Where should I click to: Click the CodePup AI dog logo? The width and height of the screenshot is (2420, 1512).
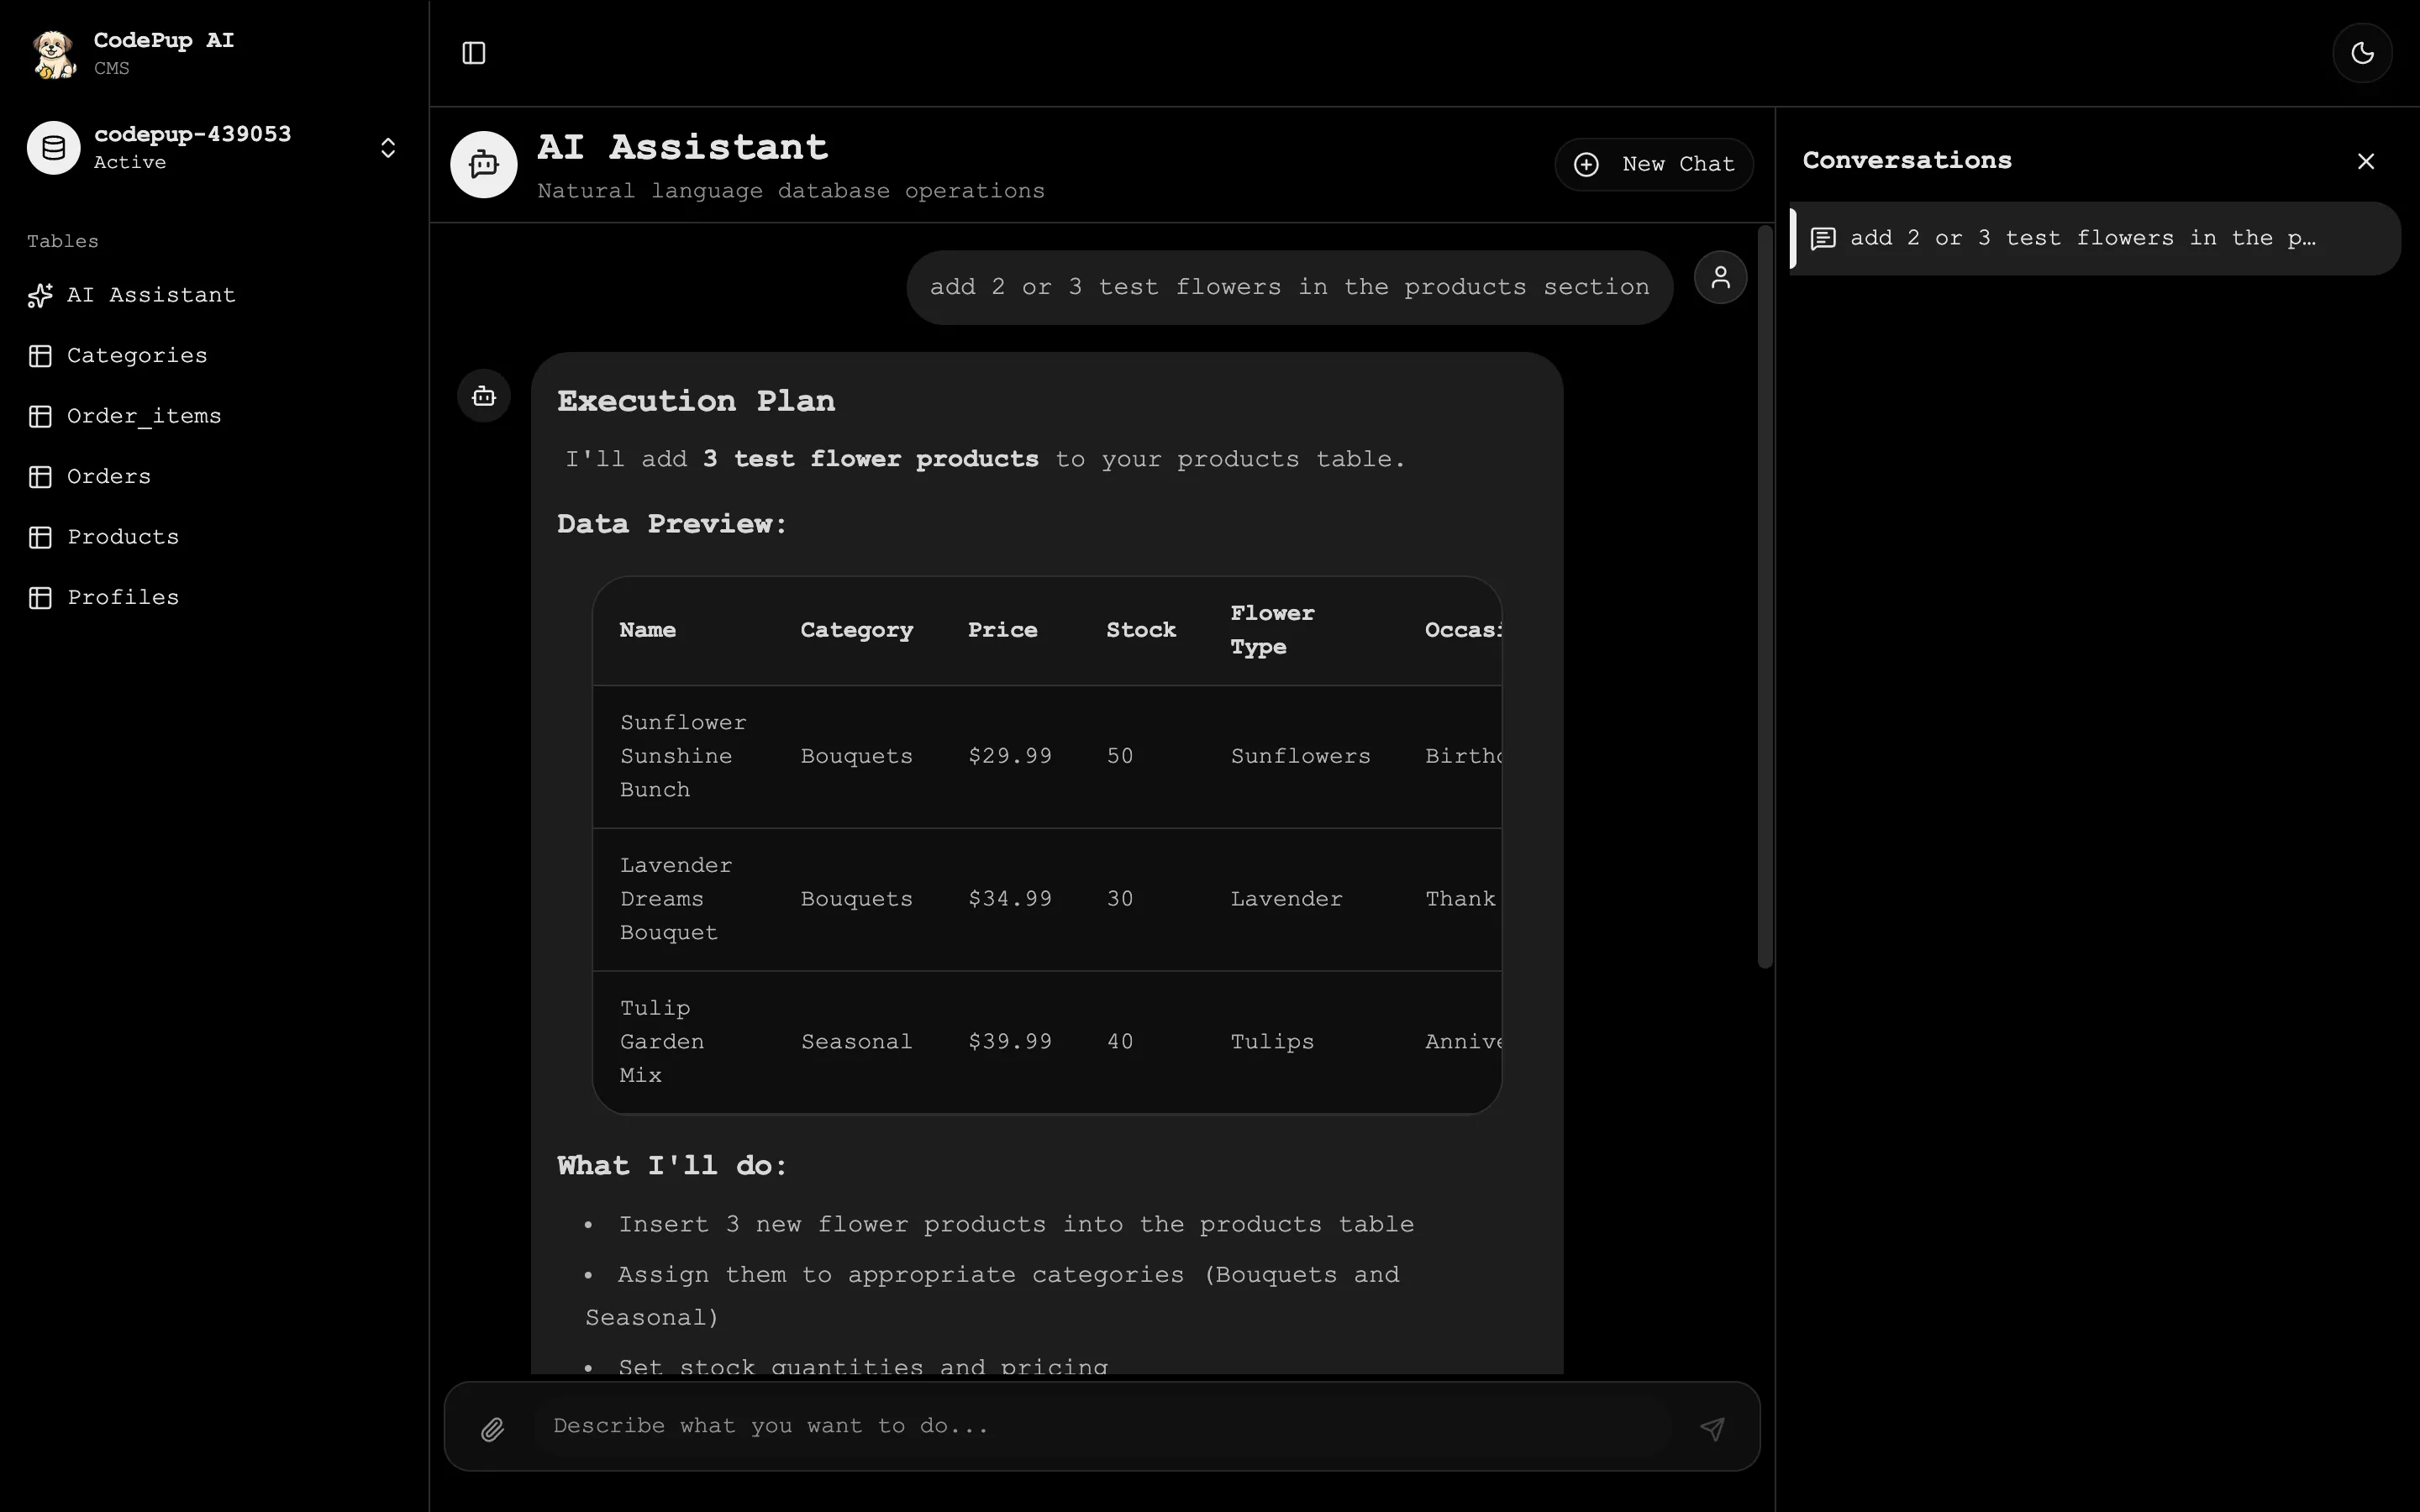tap(53, 53)
